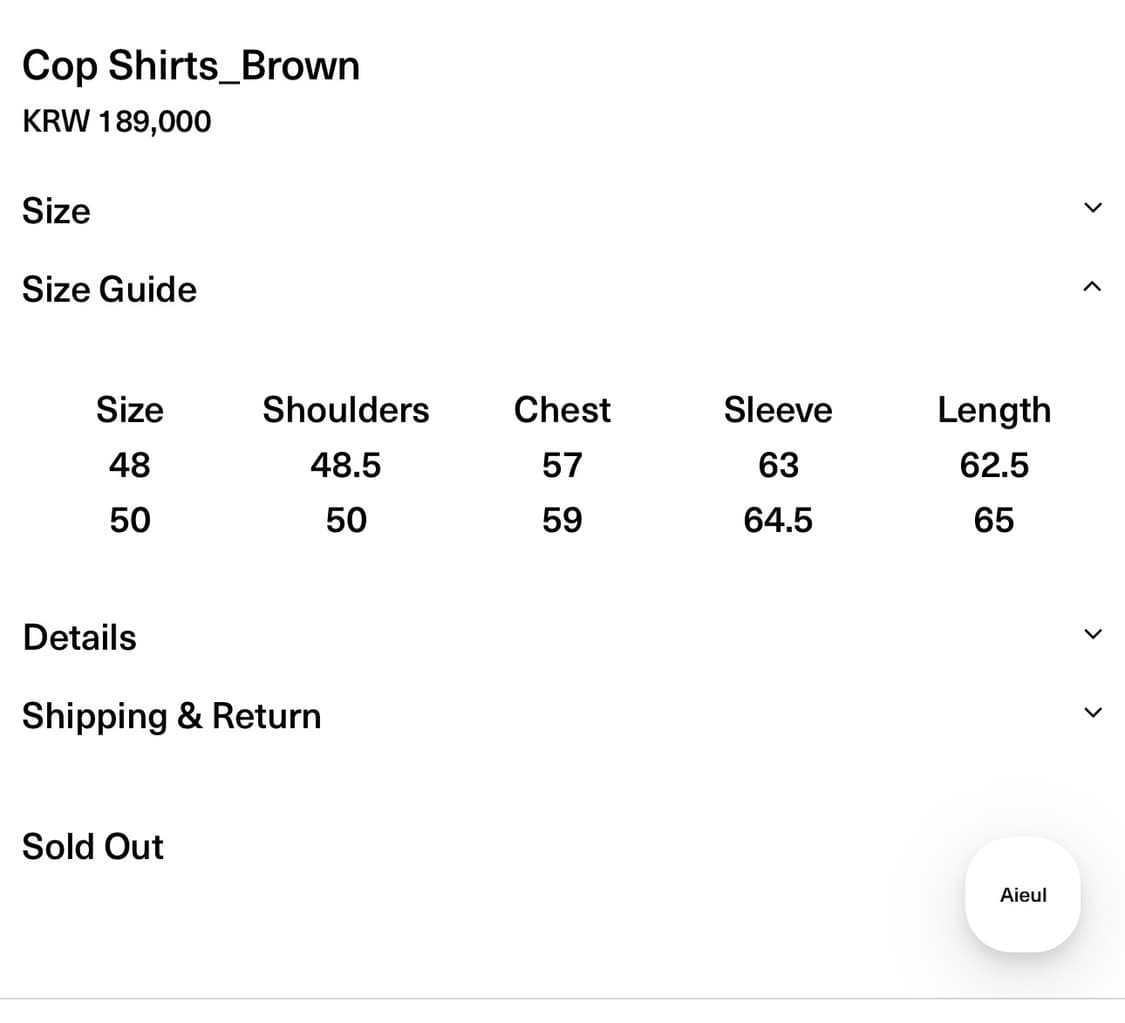
Task: Click the KRW 189,000 price text
Action: click(116, 121)
